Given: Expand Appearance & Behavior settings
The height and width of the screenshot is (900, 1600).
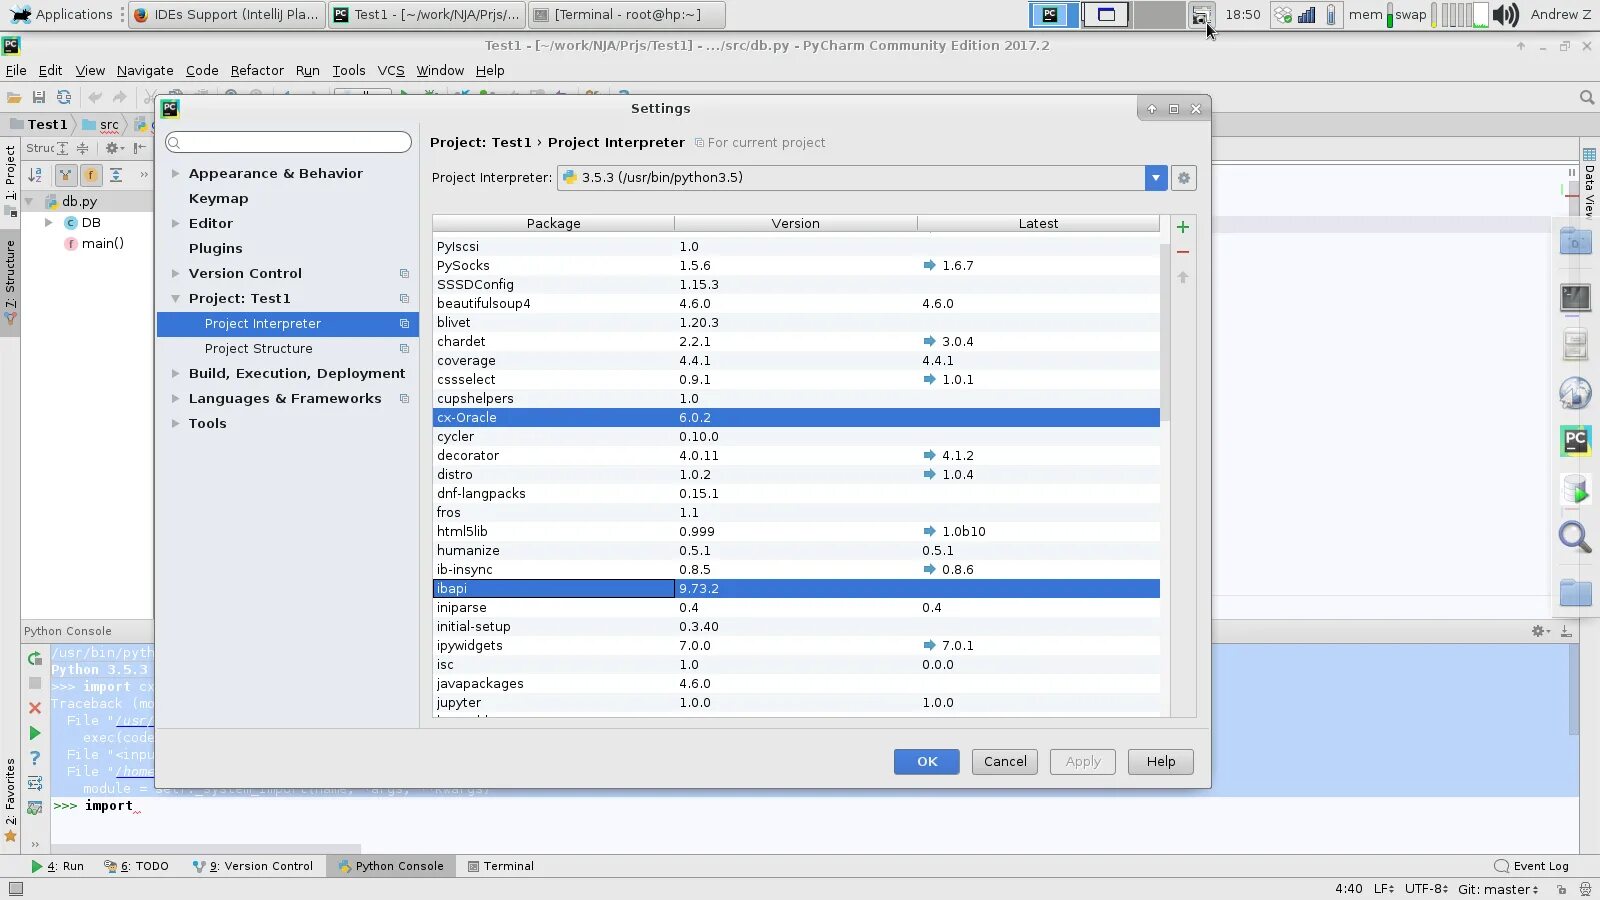Looking at the screenshot, I should [176, 174].
